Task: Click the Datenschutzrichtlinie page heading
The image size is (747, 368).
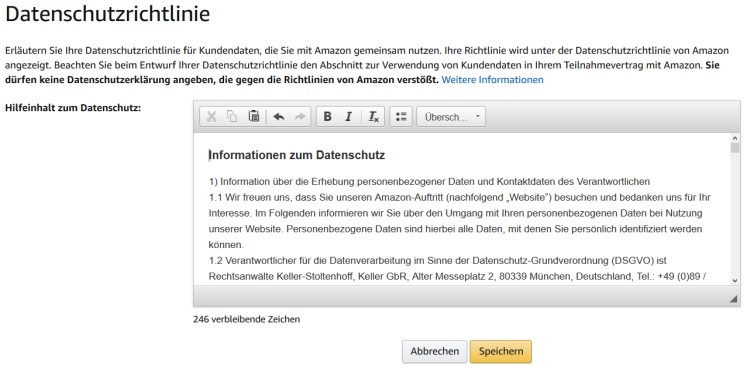Action: pyautogui.click(x=108, y=14)
